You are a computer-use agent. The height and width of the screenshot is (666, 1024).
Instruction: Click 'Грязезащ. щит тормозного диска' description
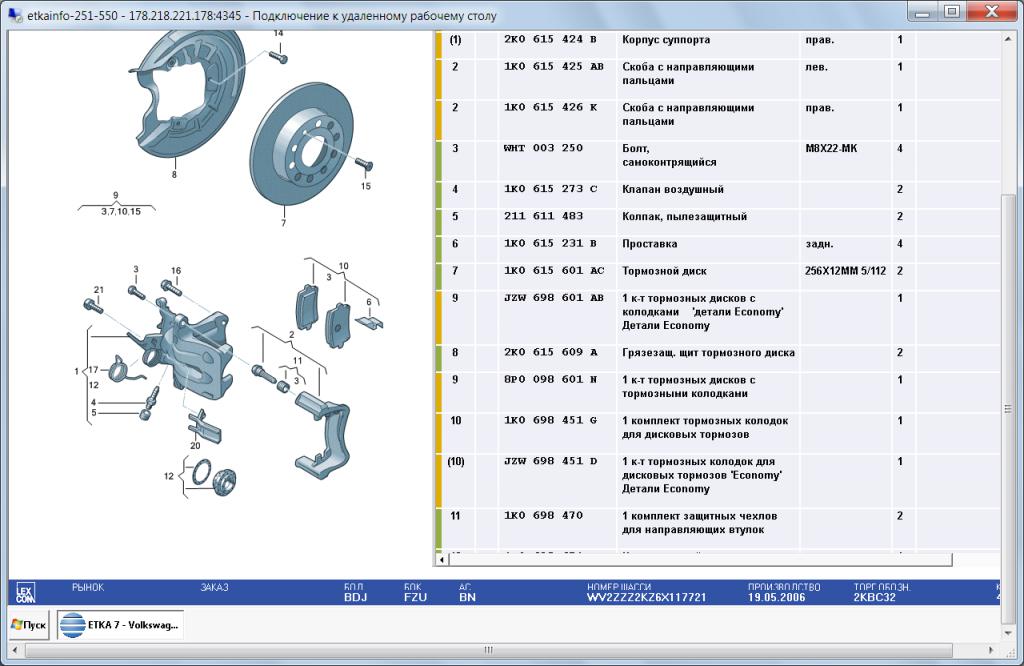pyautogui.click(x=708, y=353)
